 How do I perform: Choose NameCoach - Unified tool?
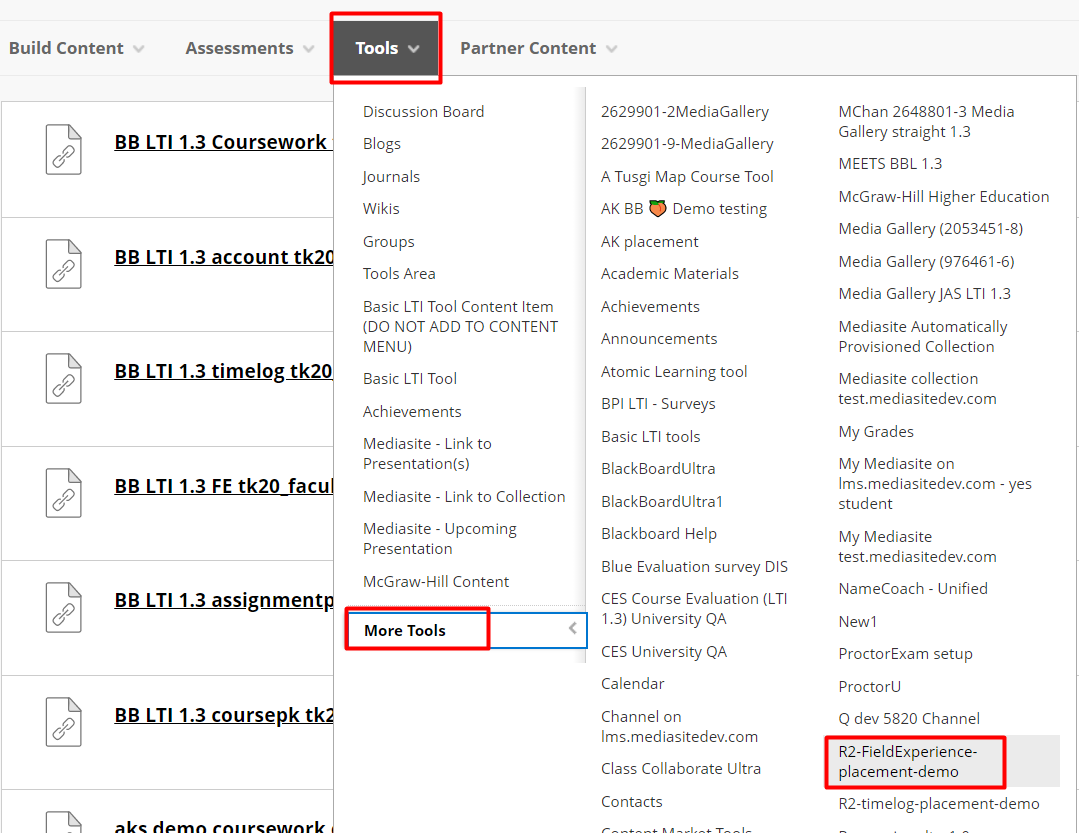[x=912, y=589]
